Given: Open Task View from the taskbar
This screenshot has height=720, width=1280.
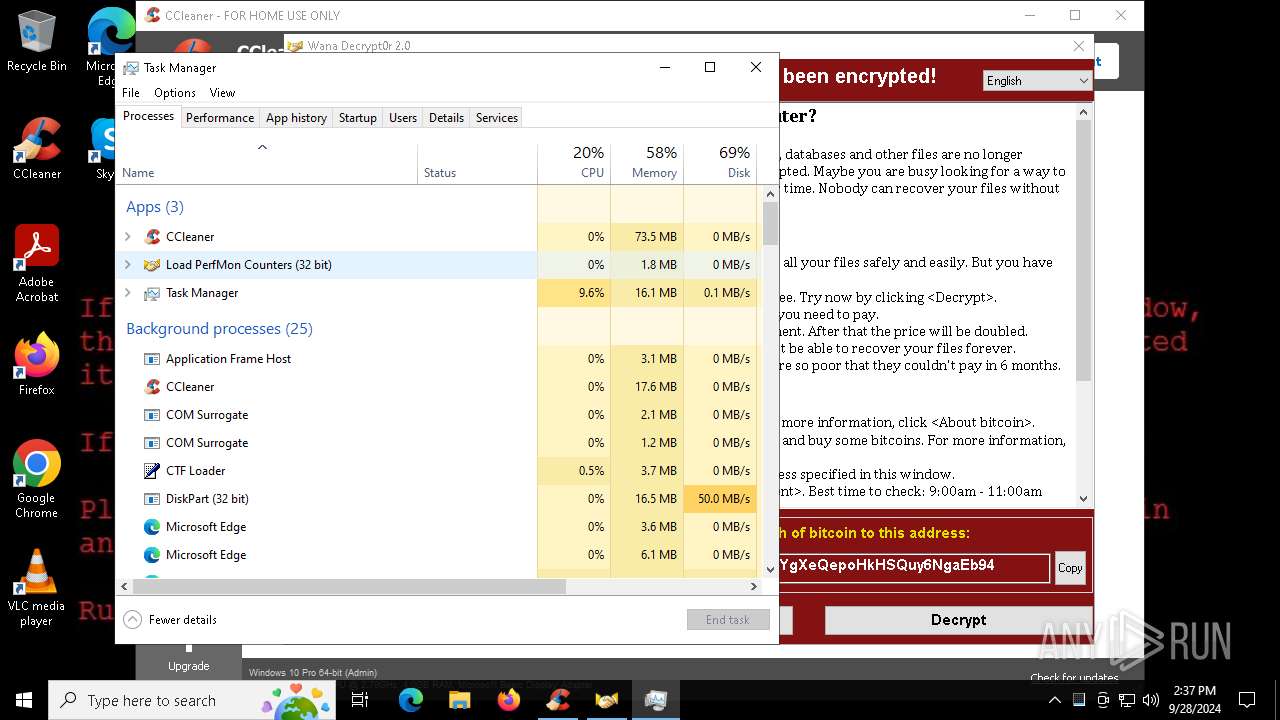Looking at the screenshot, I should coord(360,700).
